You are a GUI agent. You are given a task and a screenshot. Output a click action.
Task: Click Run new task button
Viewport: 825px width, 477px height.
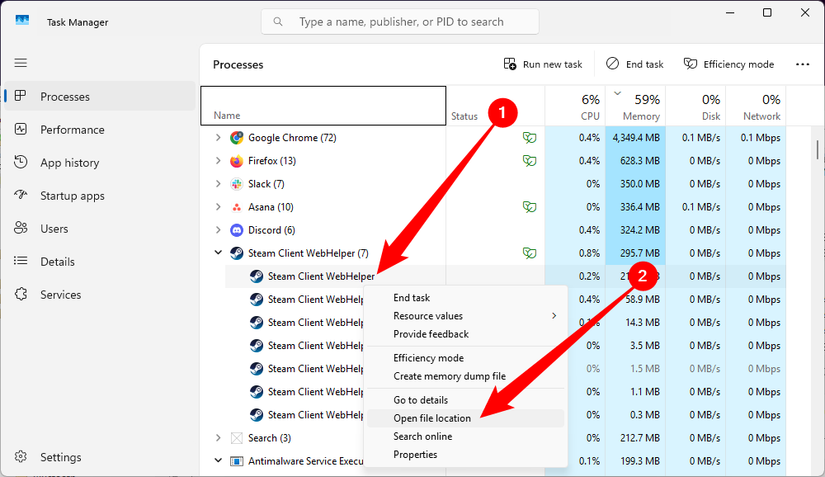[x=543, y=64]
